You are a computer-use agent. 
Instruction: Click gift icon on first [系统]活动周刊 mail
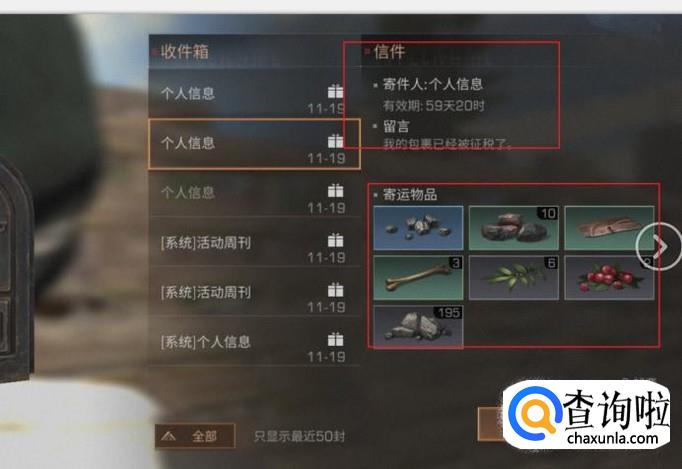coord(335,240)
